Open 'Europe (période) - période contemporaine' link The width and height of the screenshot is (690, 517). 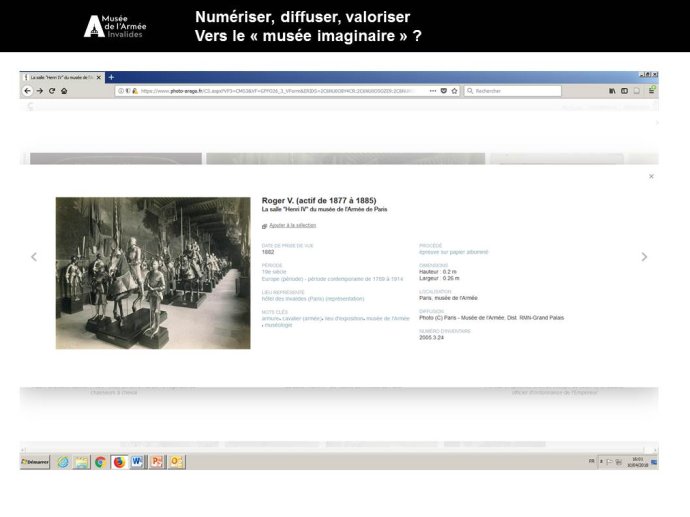[x=332, y=279]
